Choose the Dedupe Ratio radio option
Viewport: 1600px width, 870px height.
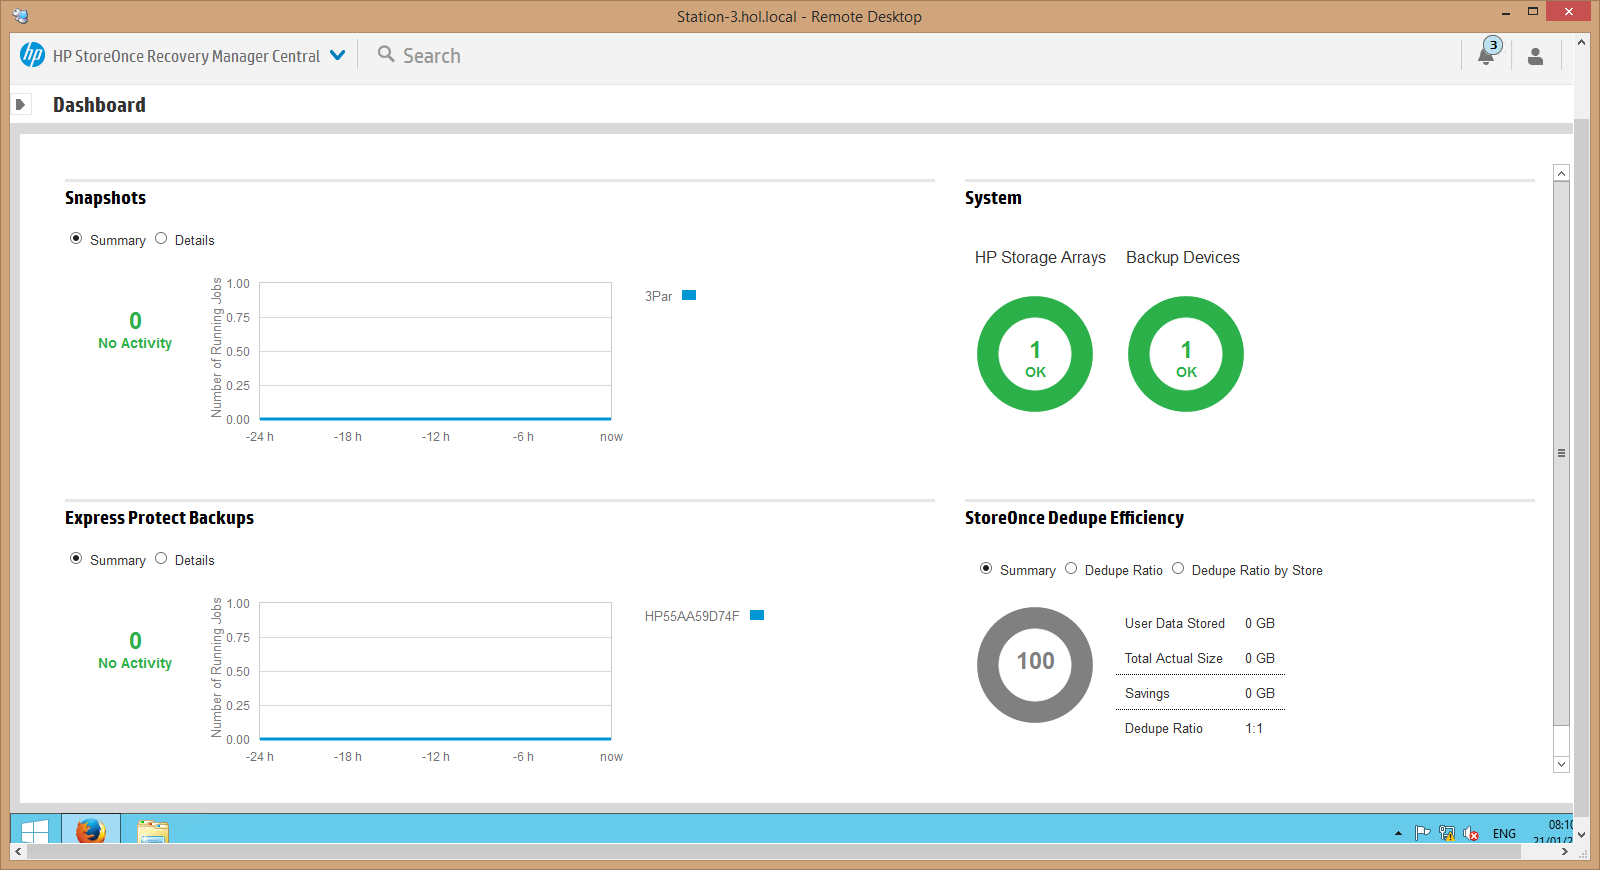click(x=1071, y=568)
